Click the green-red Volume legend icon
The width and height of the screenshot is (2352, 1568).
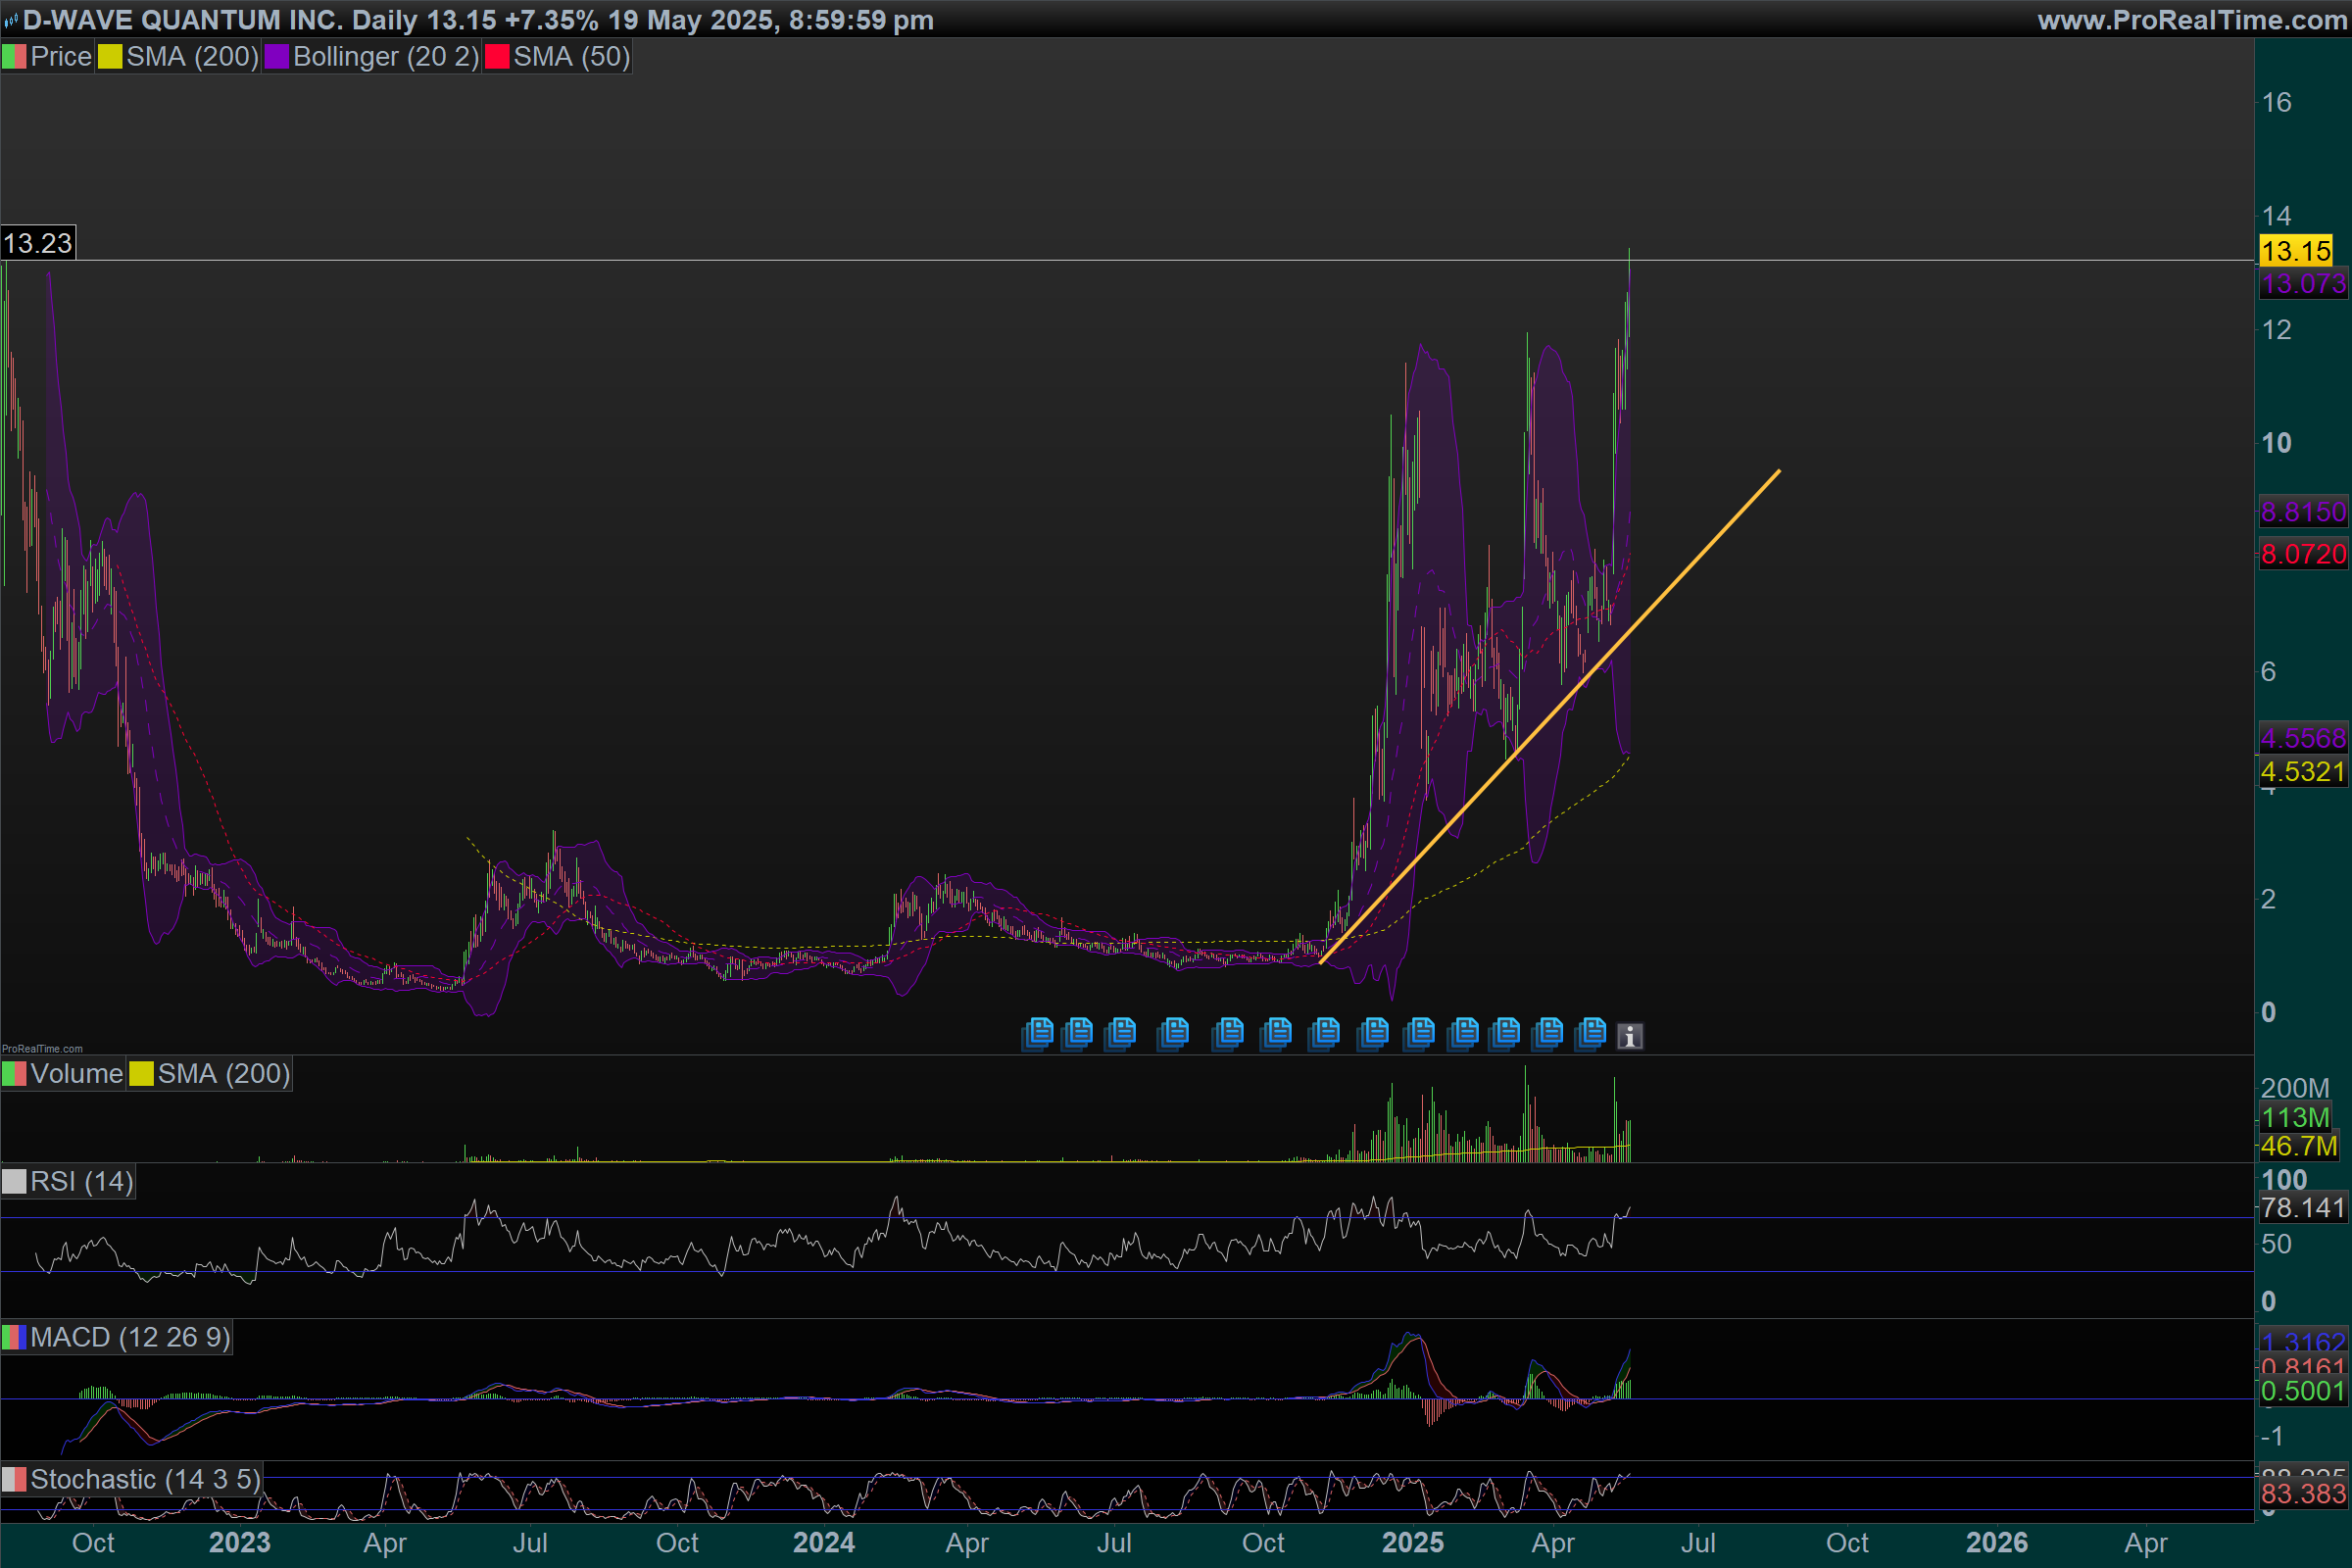coord(14,1074)
